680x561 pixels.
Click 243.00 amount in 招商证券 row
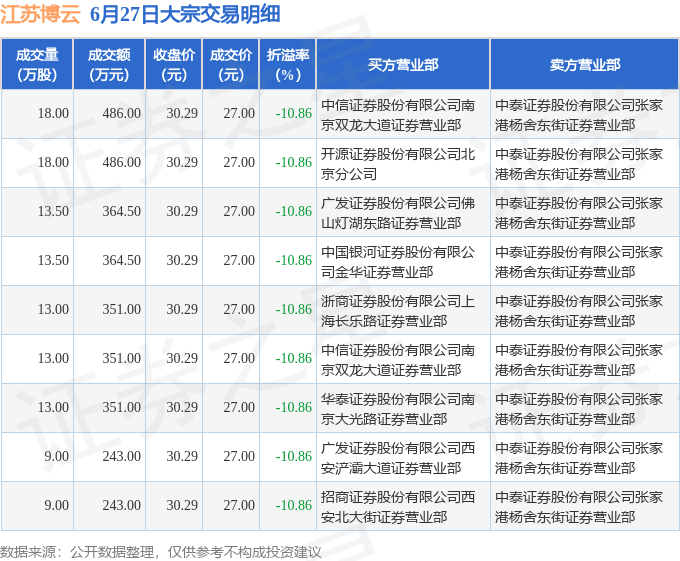(x=121, y=506)
